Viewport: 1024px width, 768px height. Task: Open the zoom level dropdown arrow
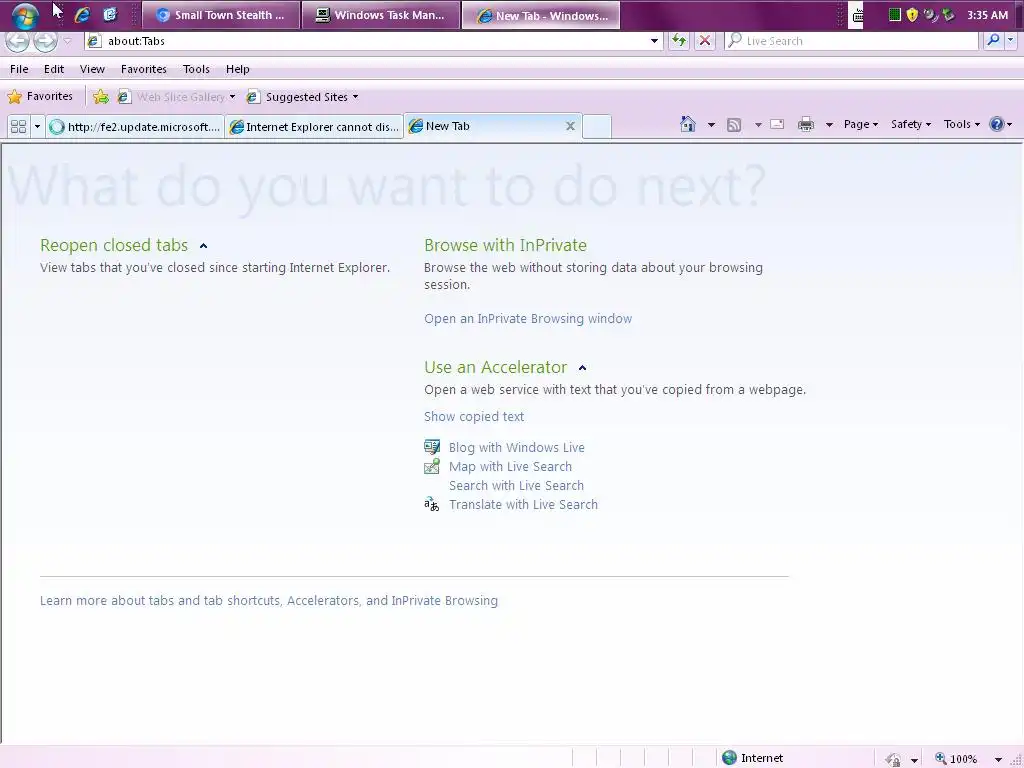point(998,760)
